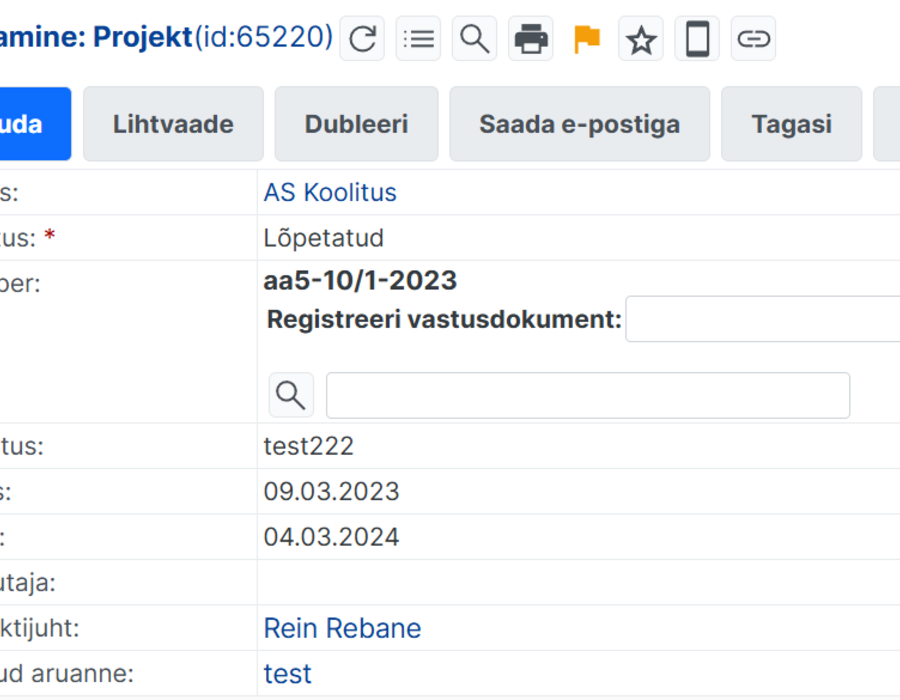Viewport: 900px width, 700px height.
Task: Click the refresh icon next to the project id
Action: point(362,39)
